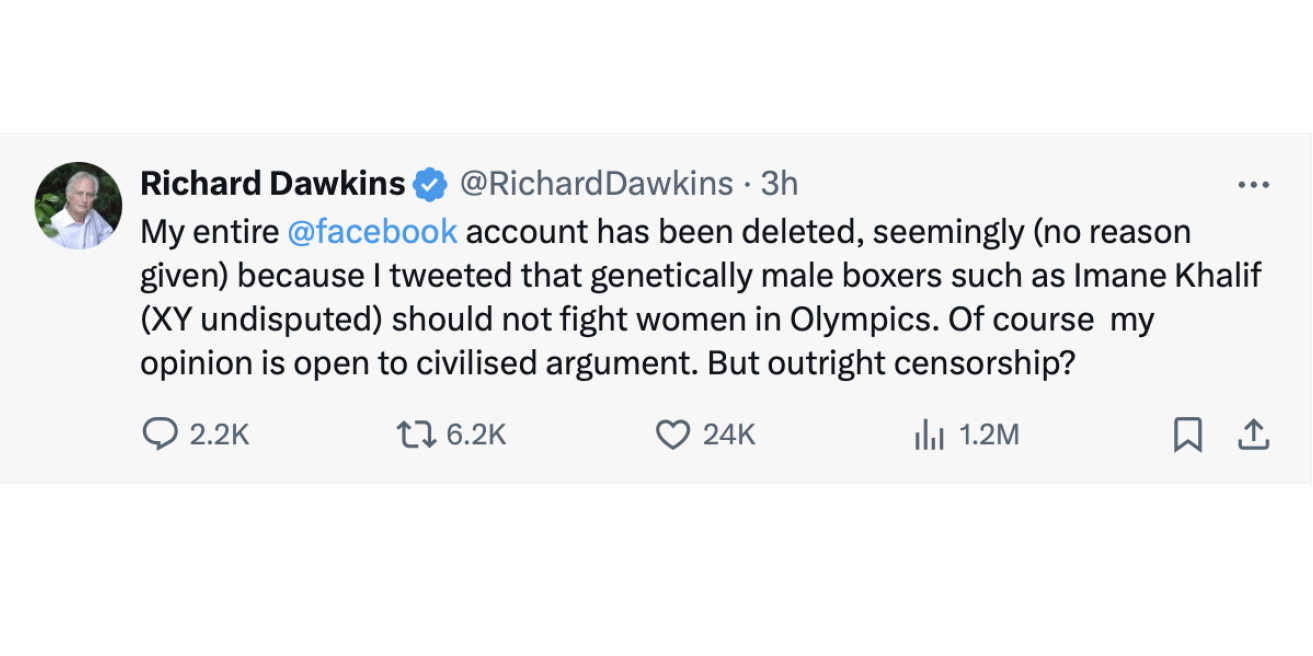
Task: Click the 24K likes count
Action: point(728,434)
